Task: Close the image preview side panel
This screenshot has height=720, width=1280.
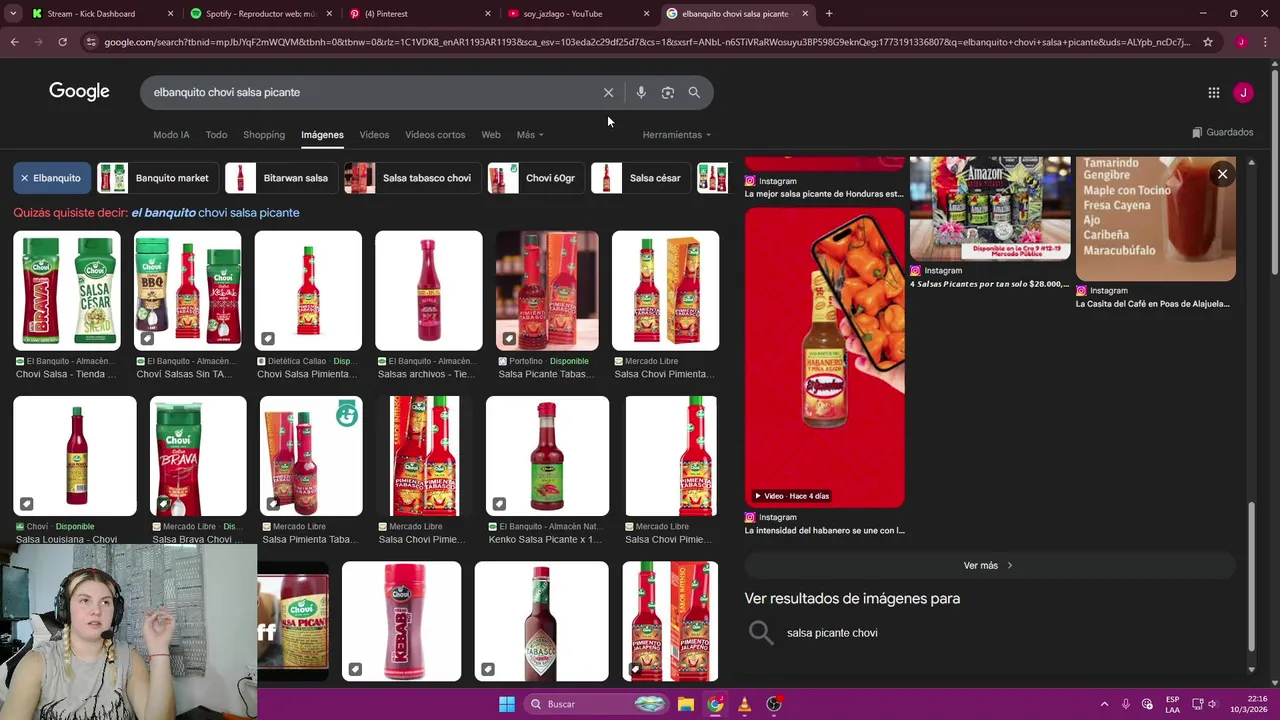Action: coord(1222,174)
